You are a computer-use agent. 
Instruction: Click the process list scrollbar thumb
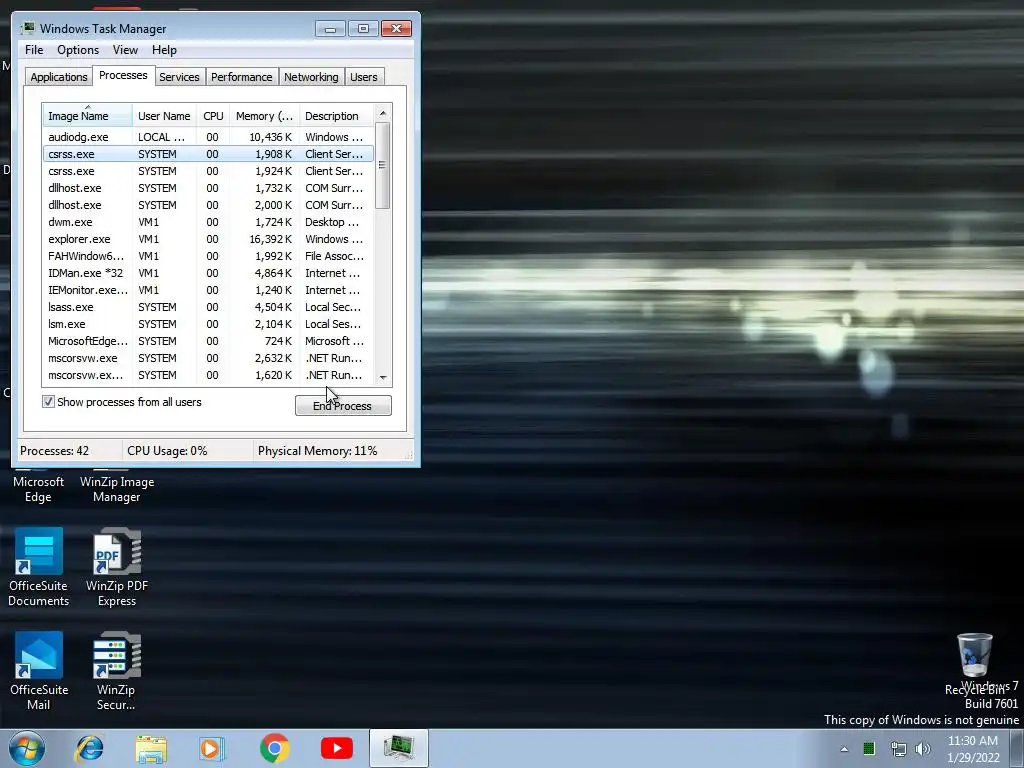[x=383, y=165]
